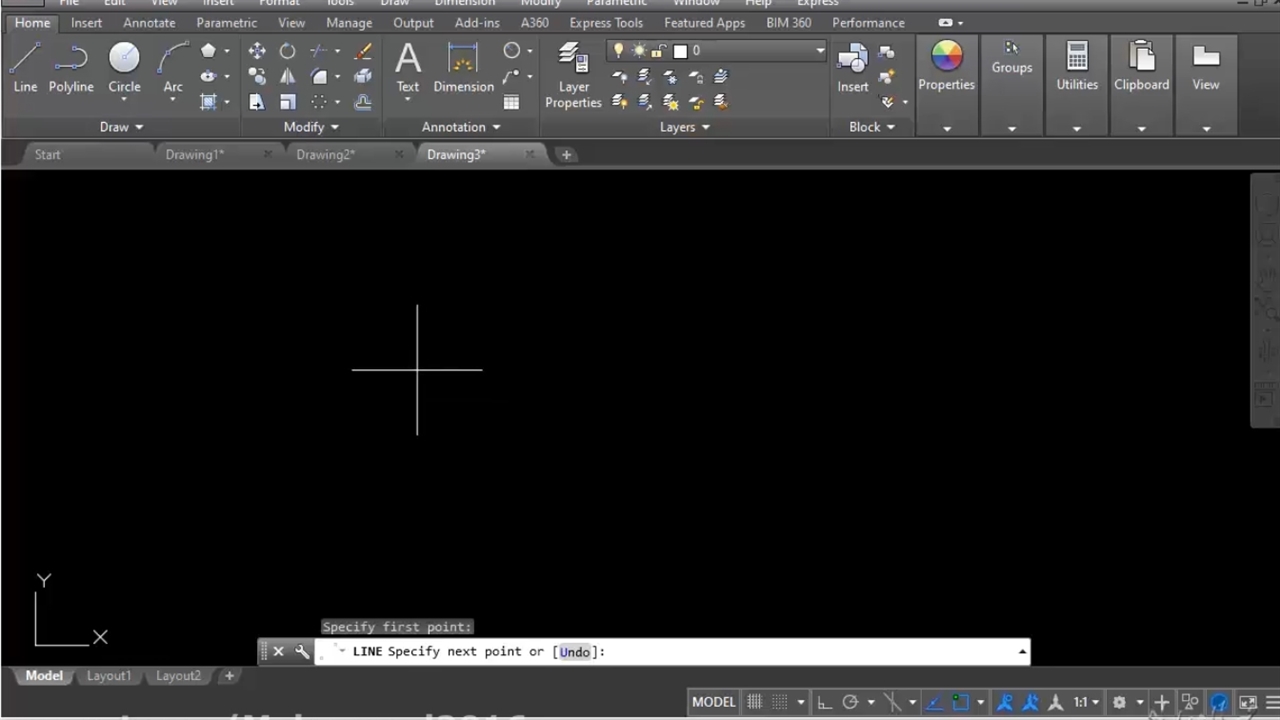Switch to the Drawing2 document tab
Screen dimensions: 1280x720
pyautogui.click(x=325, y=155)
